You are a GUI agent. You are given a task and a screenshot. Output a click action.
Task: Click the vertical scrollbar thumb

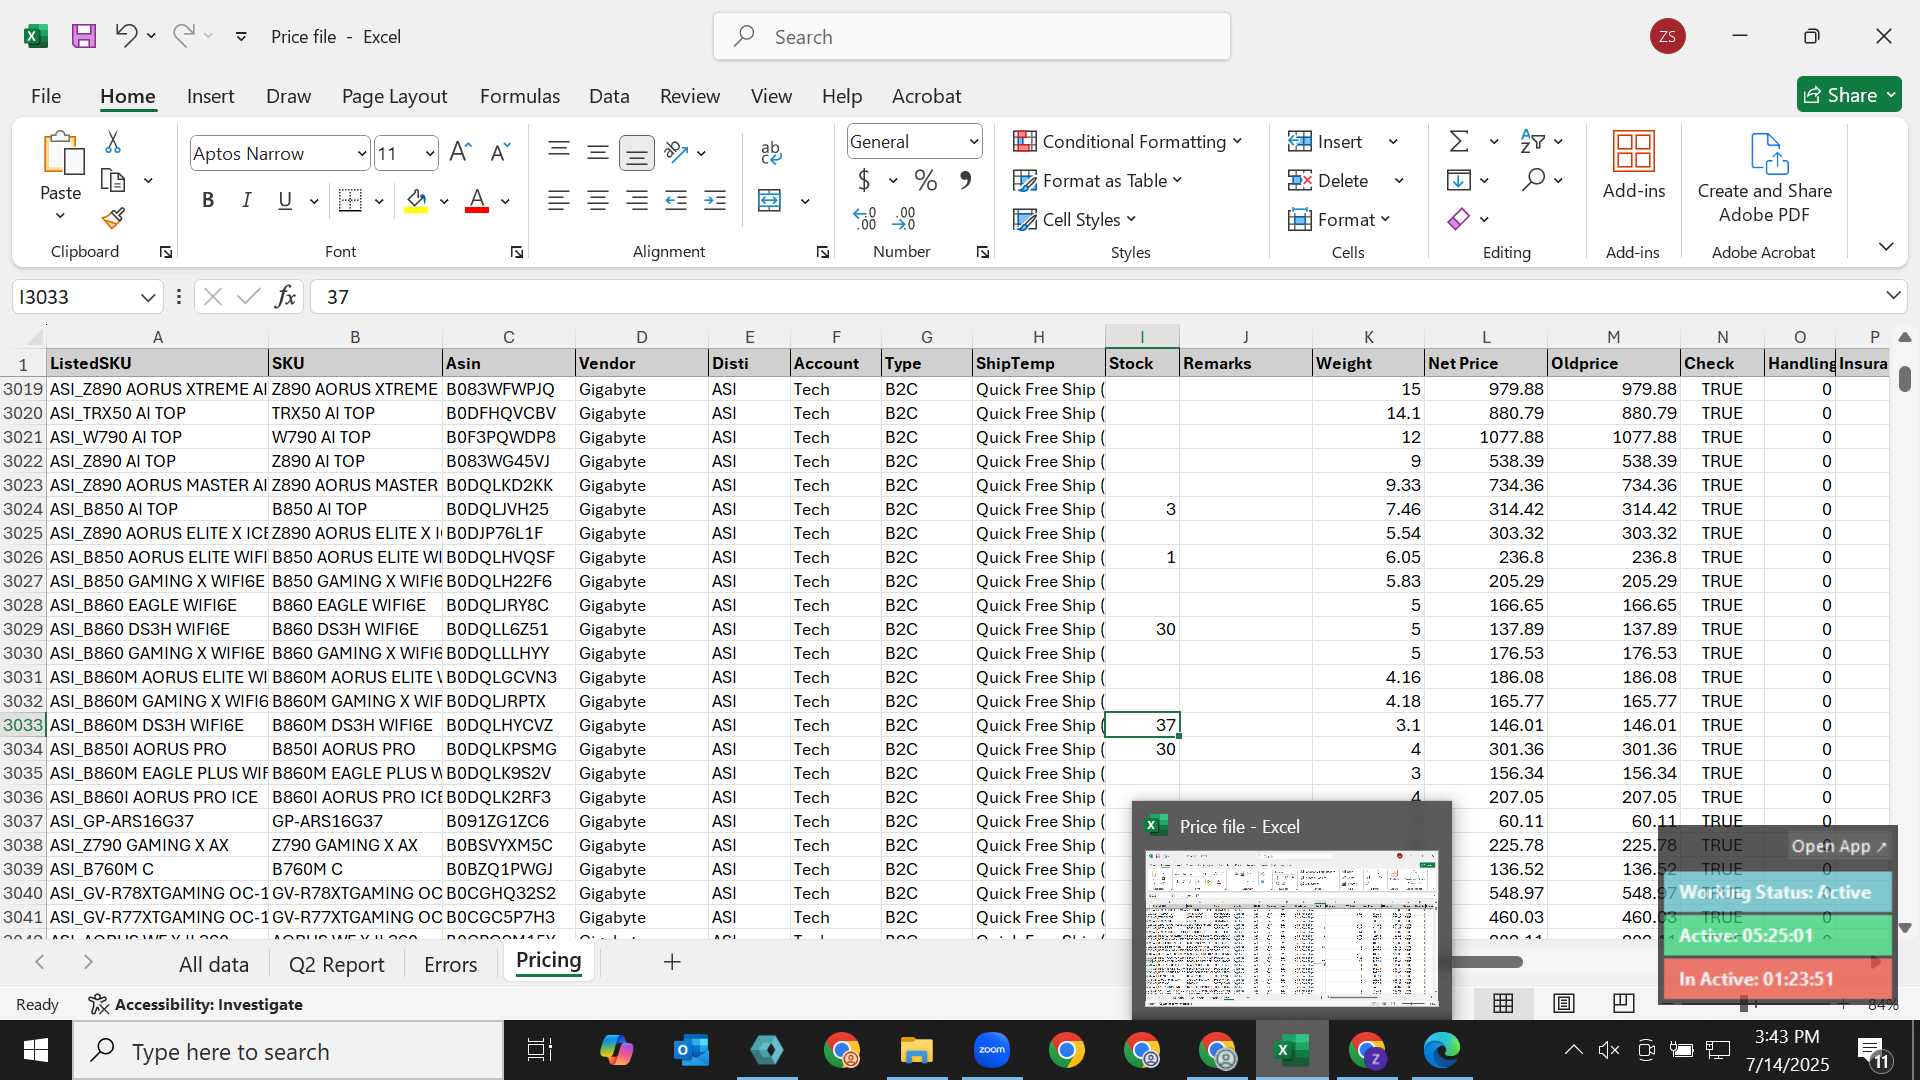1905,379
